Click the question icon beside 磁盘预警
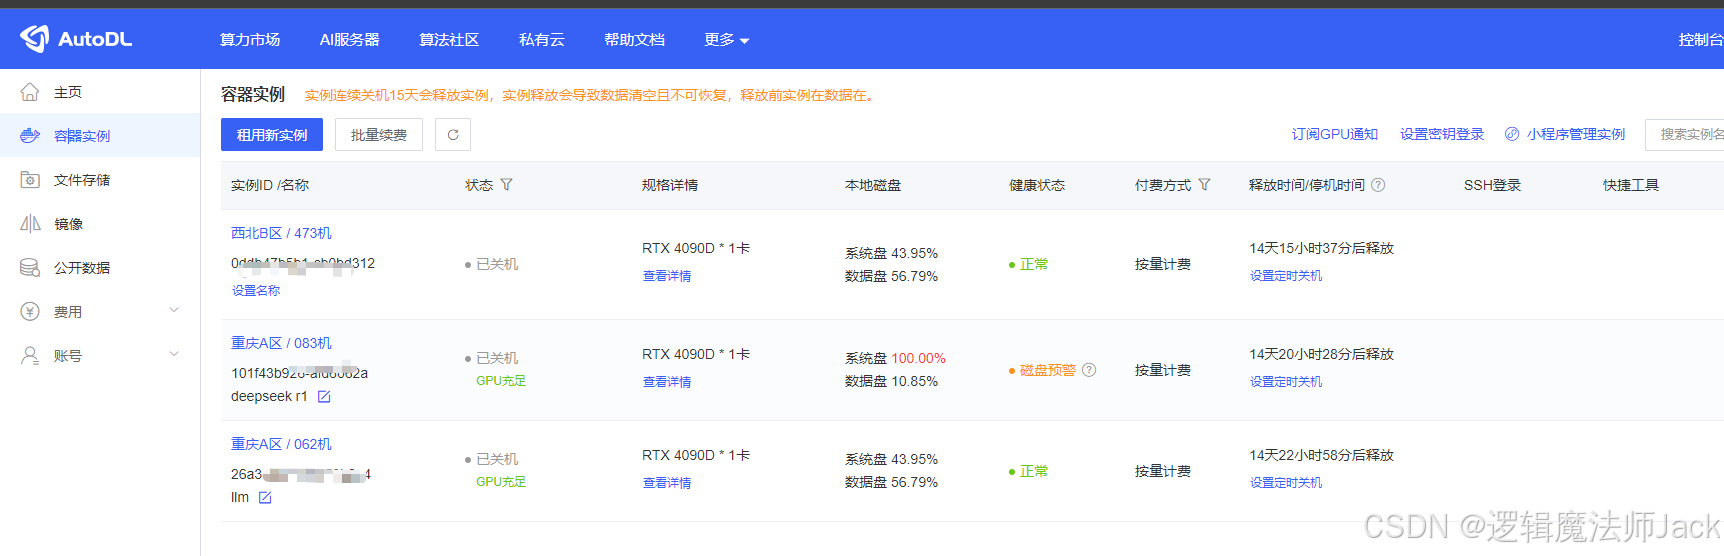 [x=1089, y=370]
